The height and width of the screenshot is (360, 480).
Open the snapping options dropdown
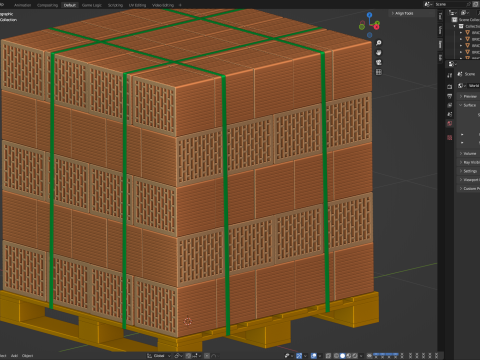196,355
